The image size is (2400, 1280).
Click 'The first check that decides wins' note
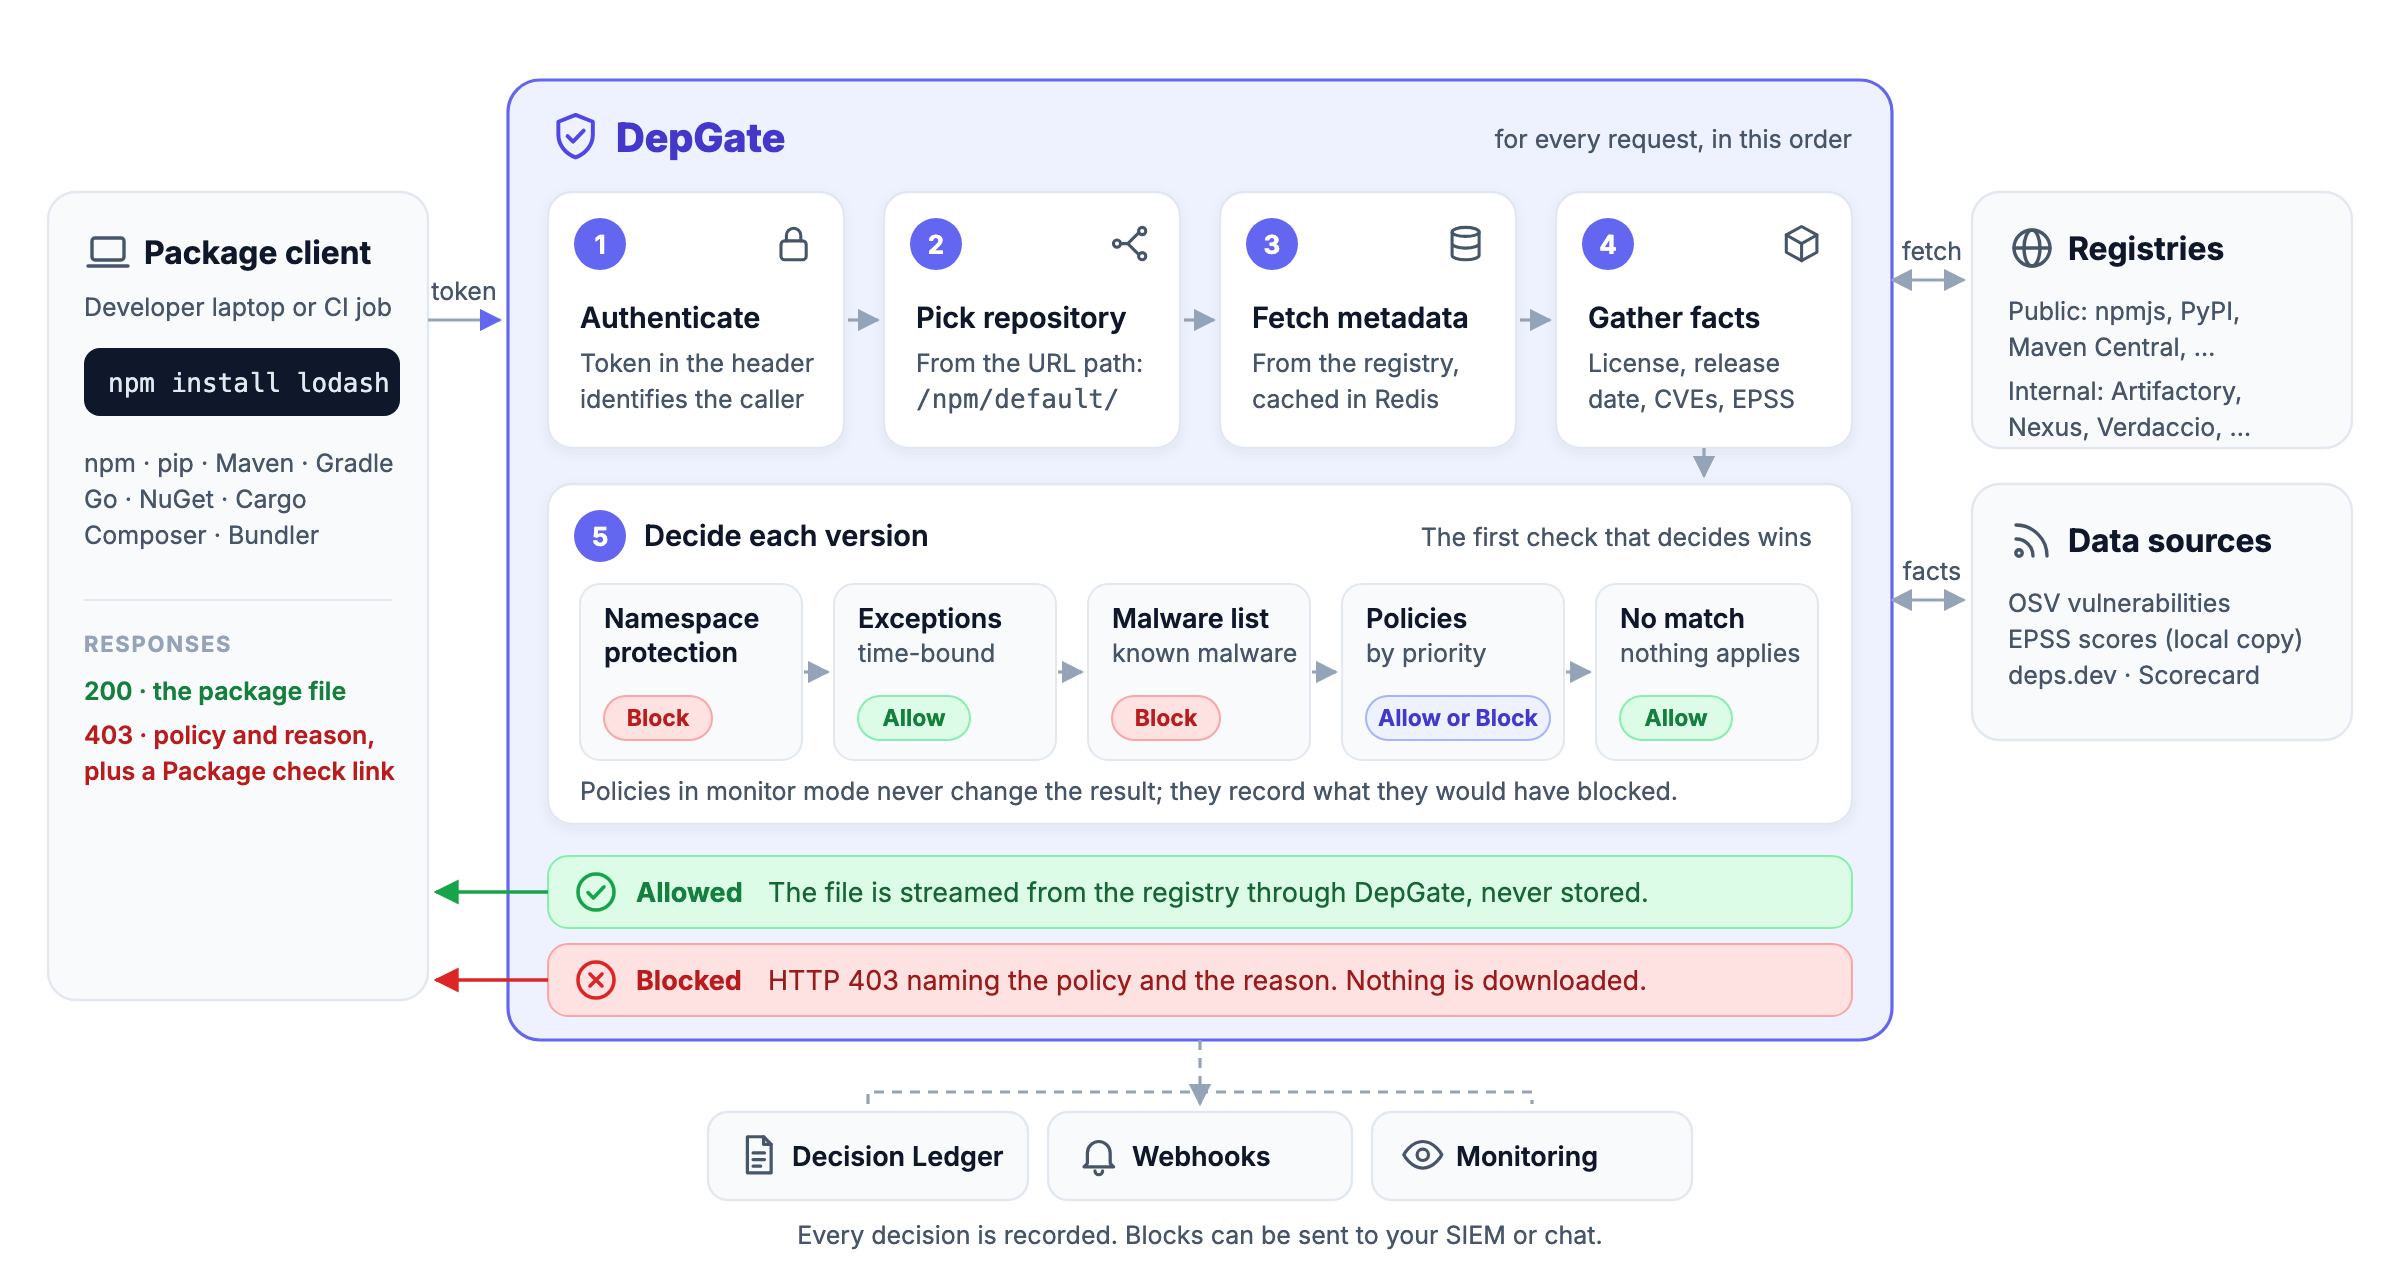point(1616,537)
